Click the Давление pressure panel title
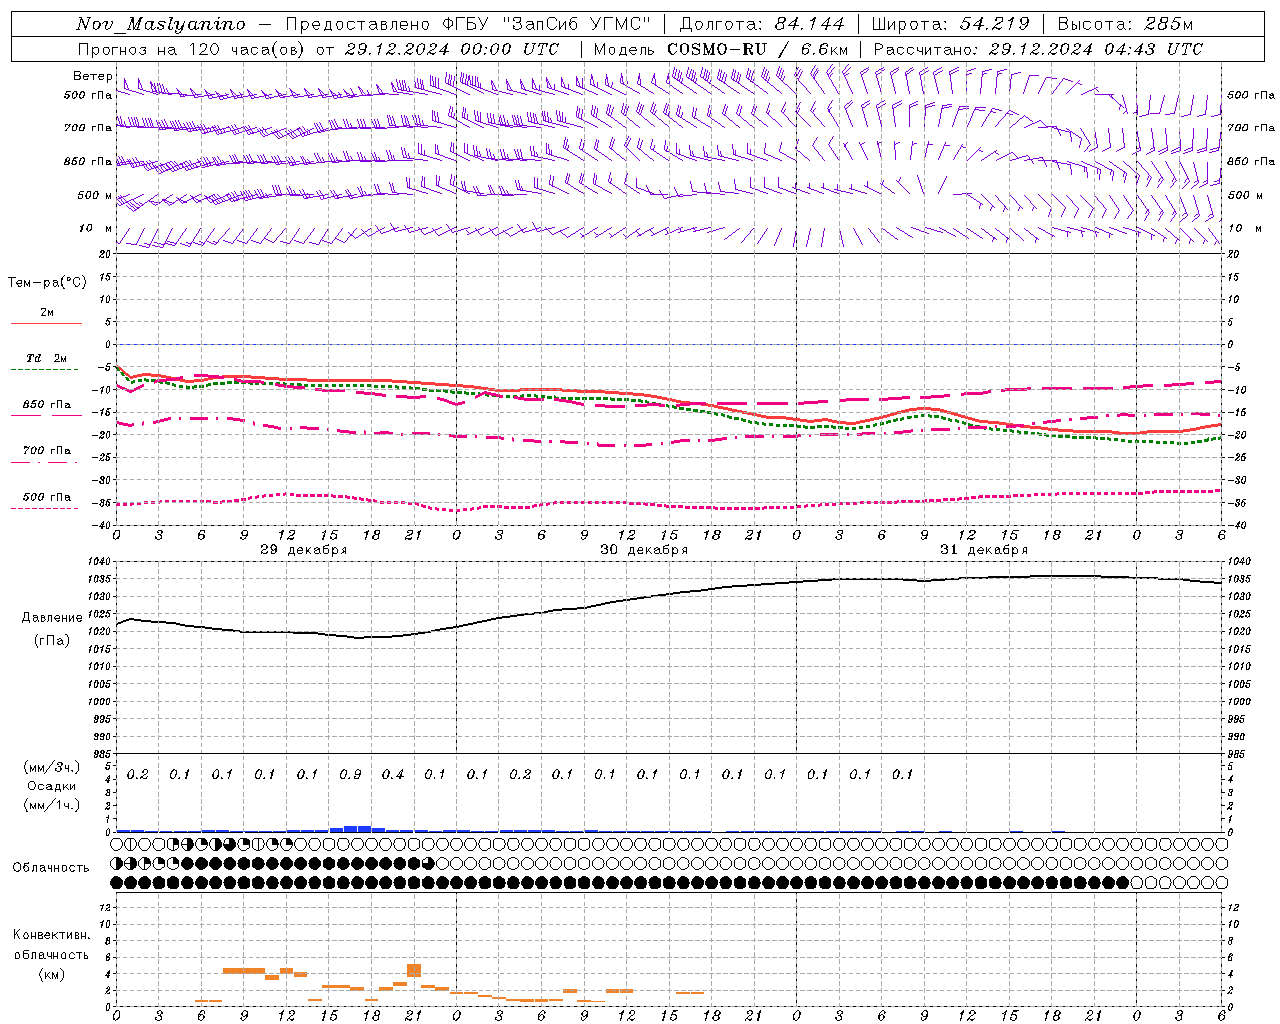 click(52, 618)
